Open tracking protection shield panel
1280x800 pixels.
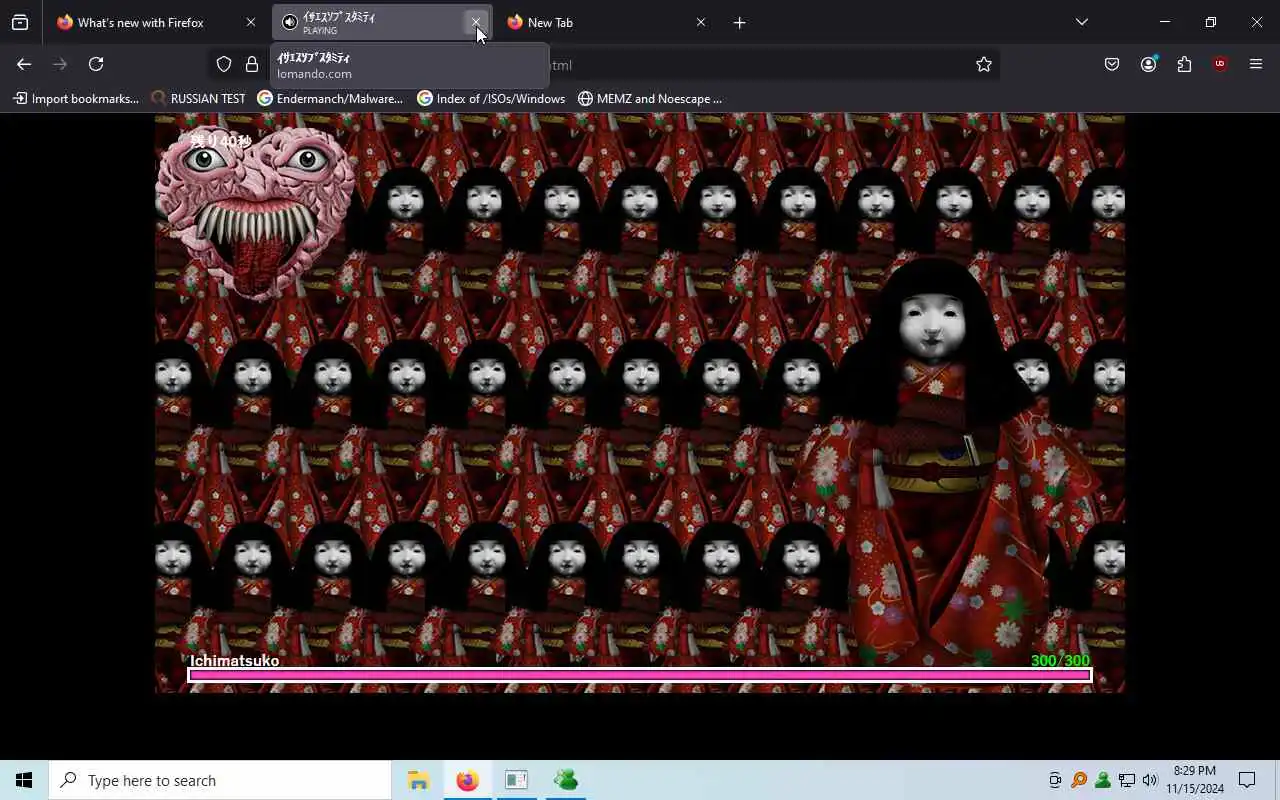[x=224, y=64]
